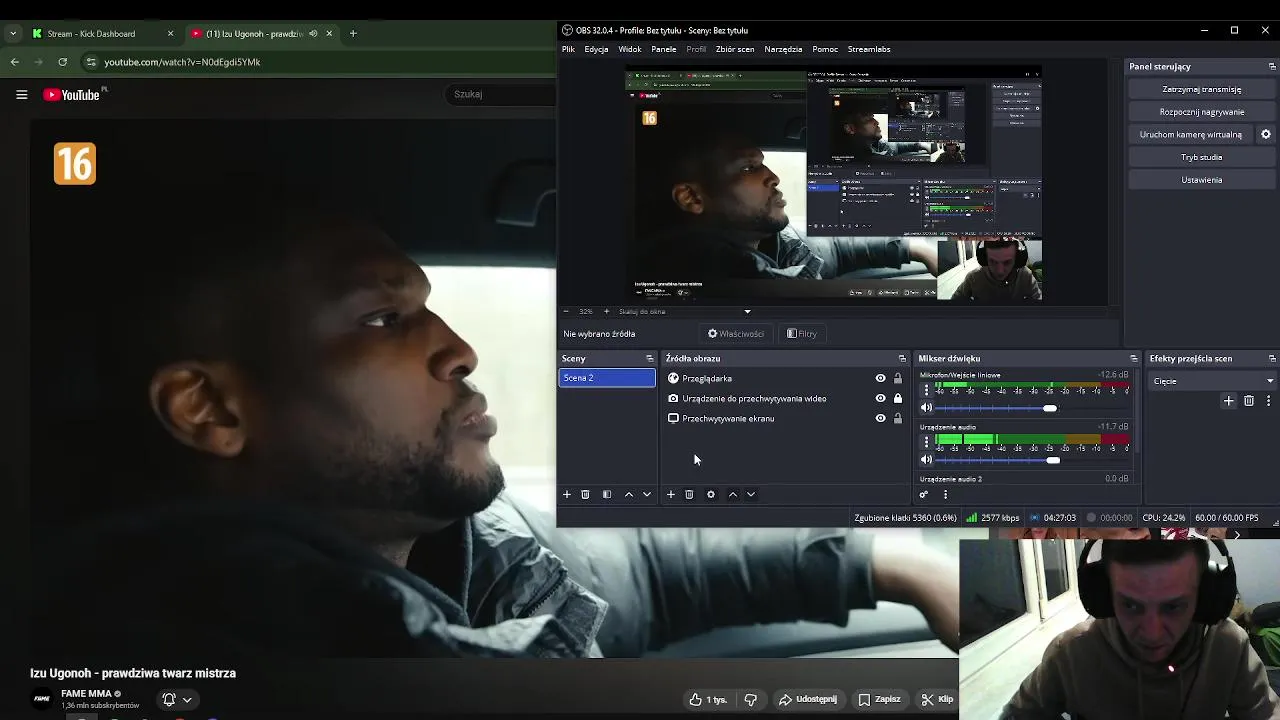Remove selected scene using Sceny trash icon
The image size is (1280, 720).
click(585, 494)
